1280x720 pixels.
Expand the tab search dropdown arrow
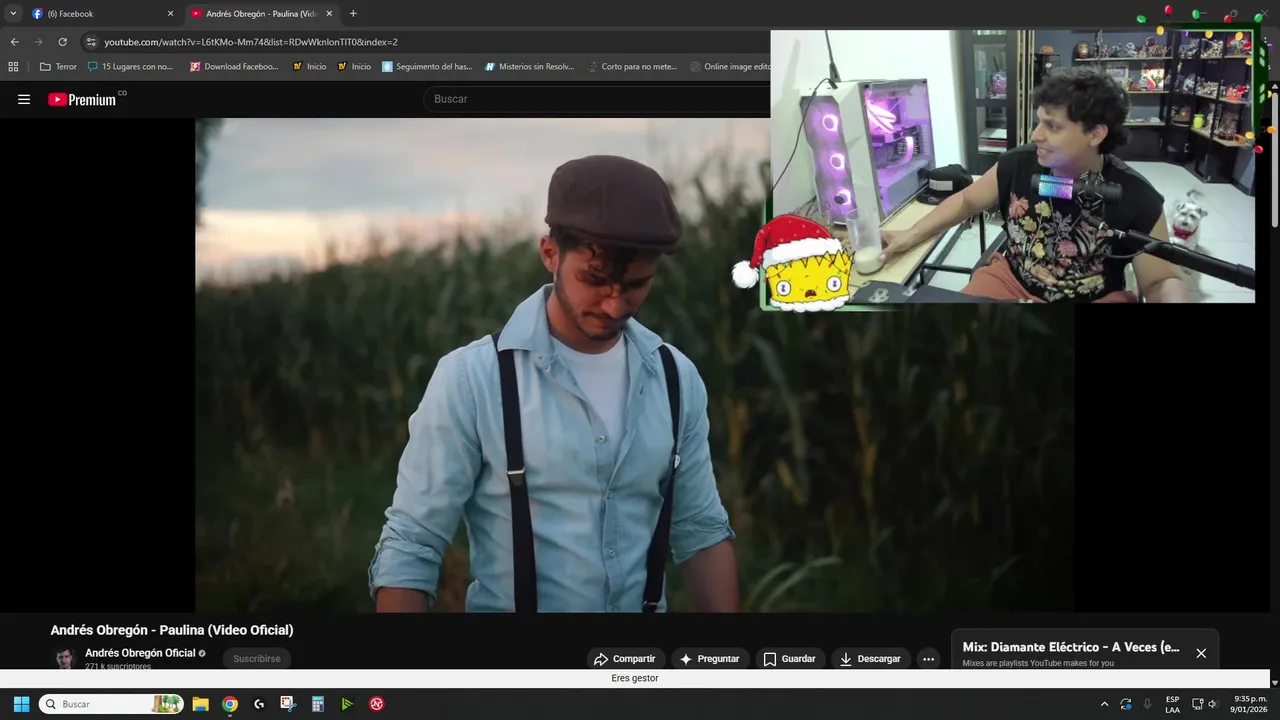13,14
